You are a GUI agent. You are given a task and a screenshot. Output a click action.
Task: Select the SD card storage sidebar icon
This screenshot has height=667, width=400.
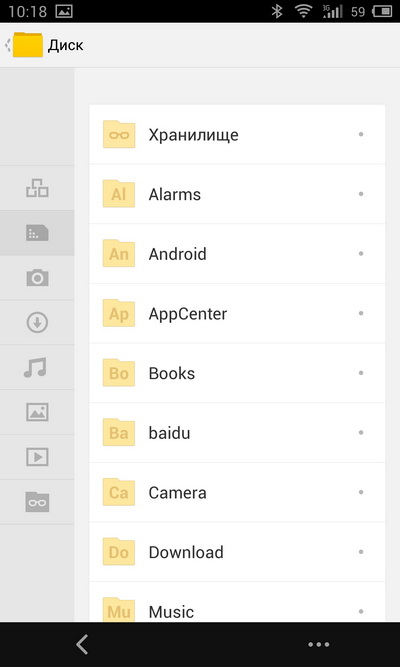[37, 233]
